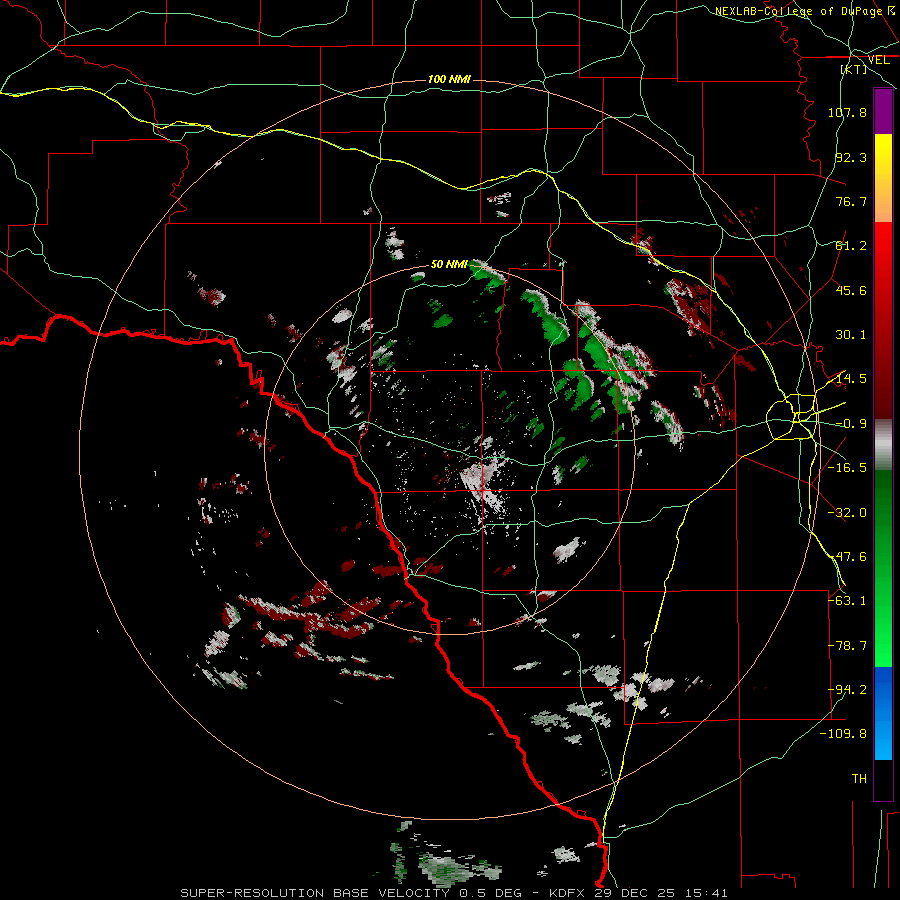Pick the gray near-zero segment of velocity bar
This screenshot has width=900, height=900.
[883, 445]
